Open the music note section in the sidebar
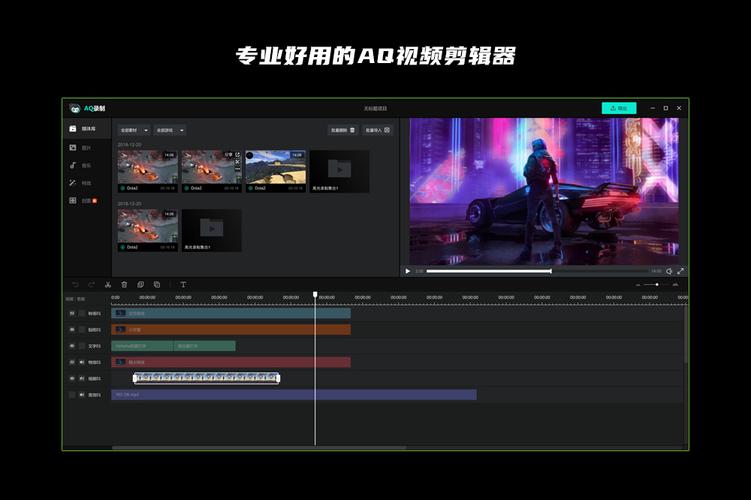 pos(73,165)
